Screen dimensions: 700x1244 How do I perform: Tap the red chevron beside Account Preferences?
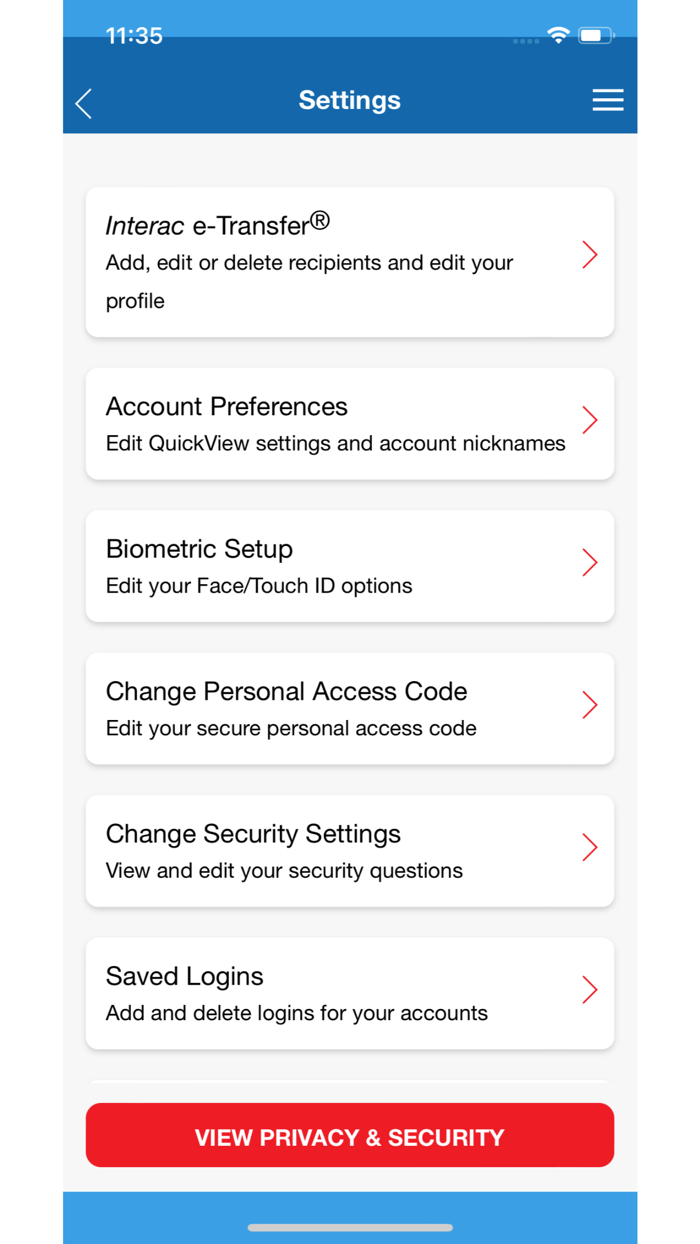tap(590, 419)
